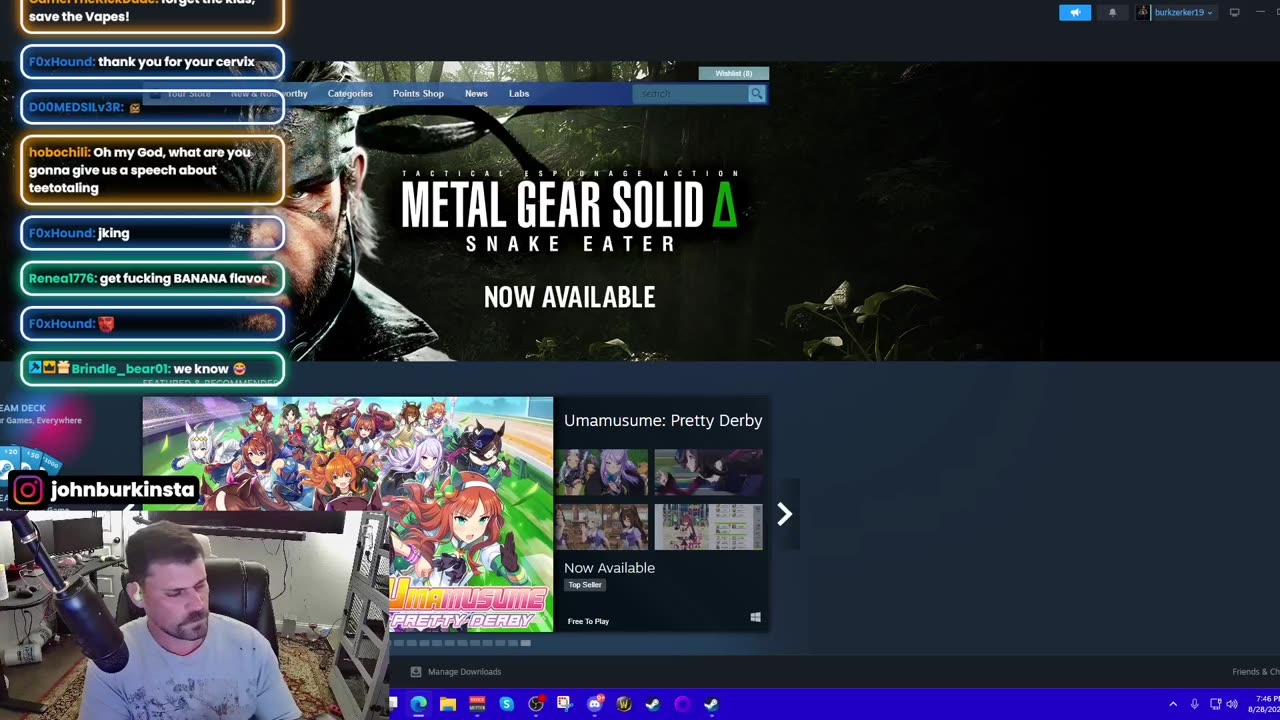Open OBS Studio from the taskbar

(536, 704)
